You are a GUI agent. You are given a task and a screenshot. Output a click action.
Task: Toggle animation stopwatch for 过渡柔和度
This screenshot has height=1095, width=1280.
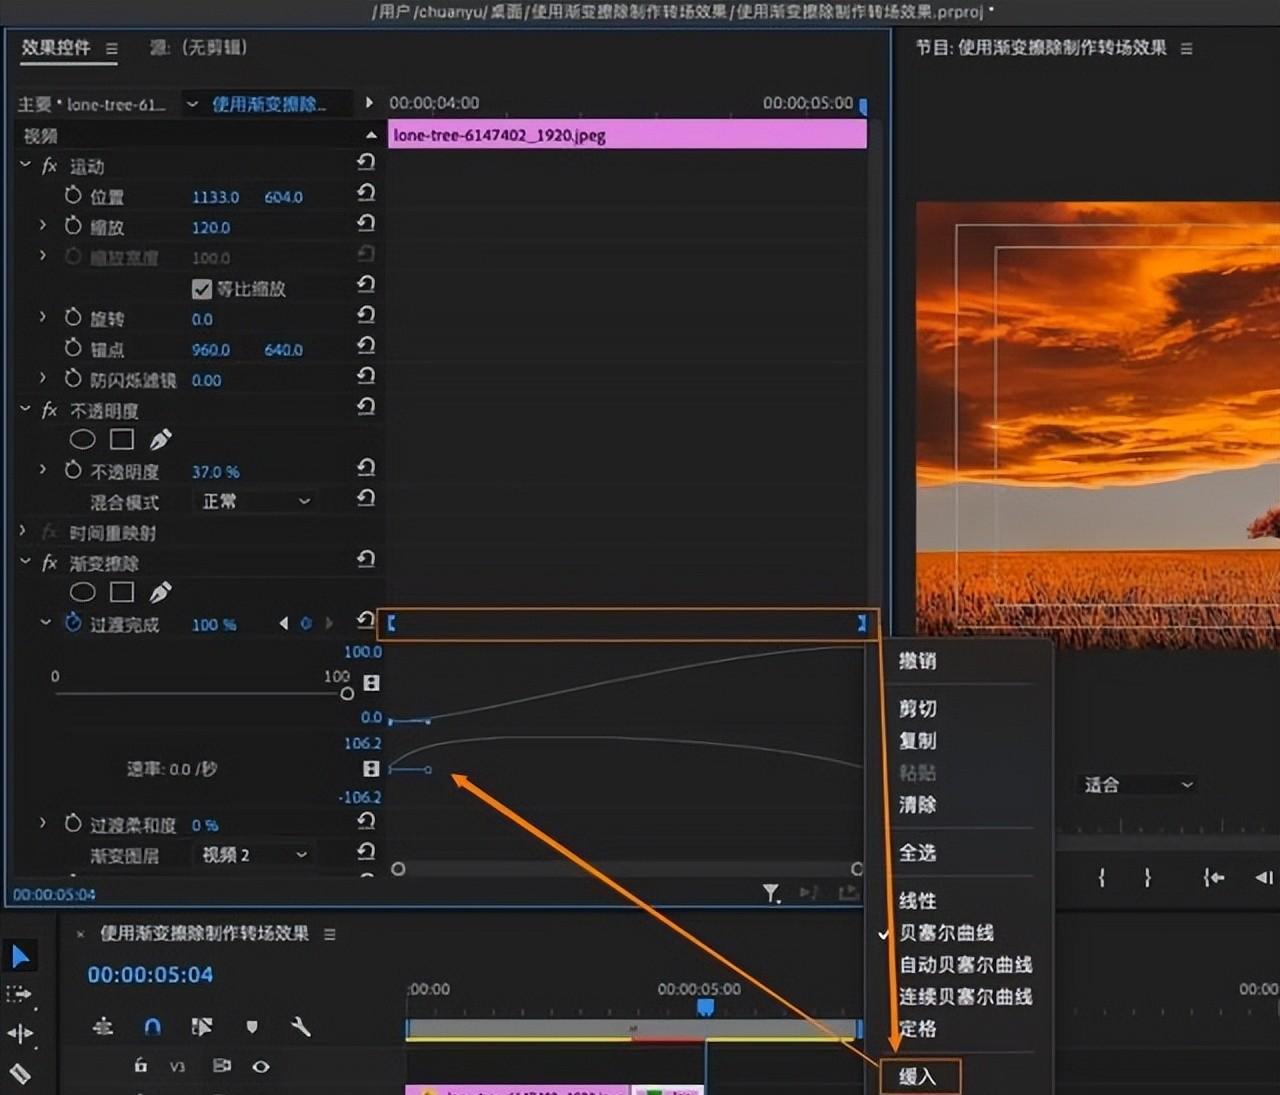click(x=73, y=823)
